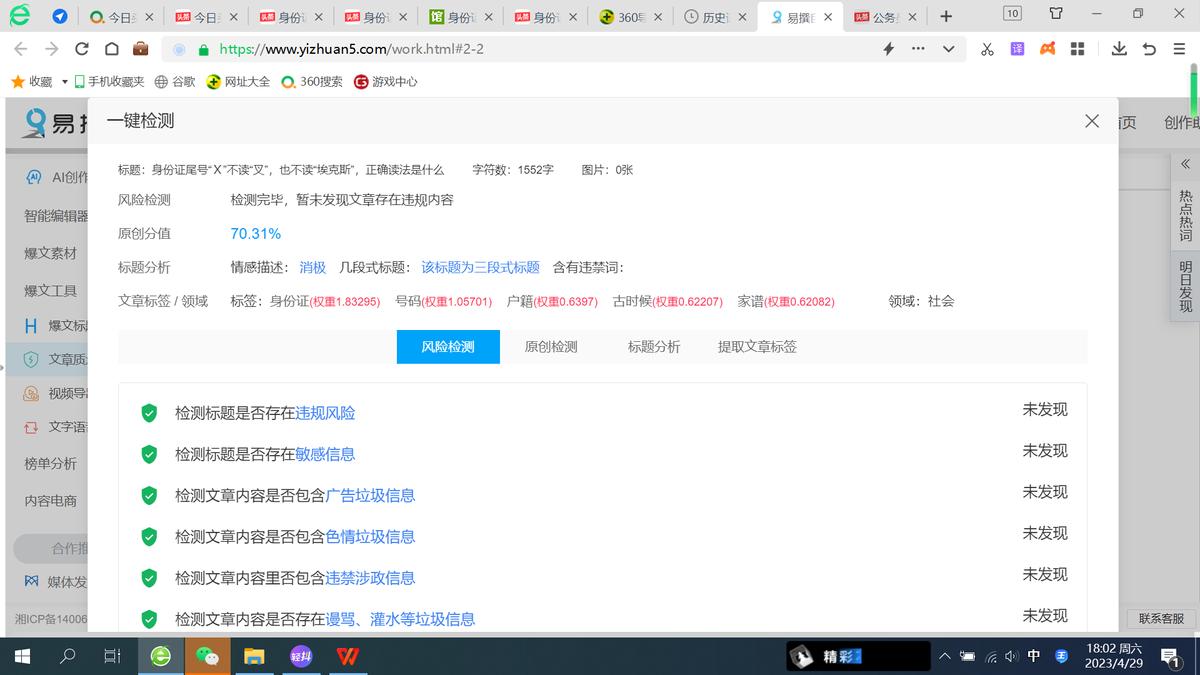This screenshot has width=1200, height=675.
Task: Expand hidden system tray icons chevron
Action: (944, 656)
